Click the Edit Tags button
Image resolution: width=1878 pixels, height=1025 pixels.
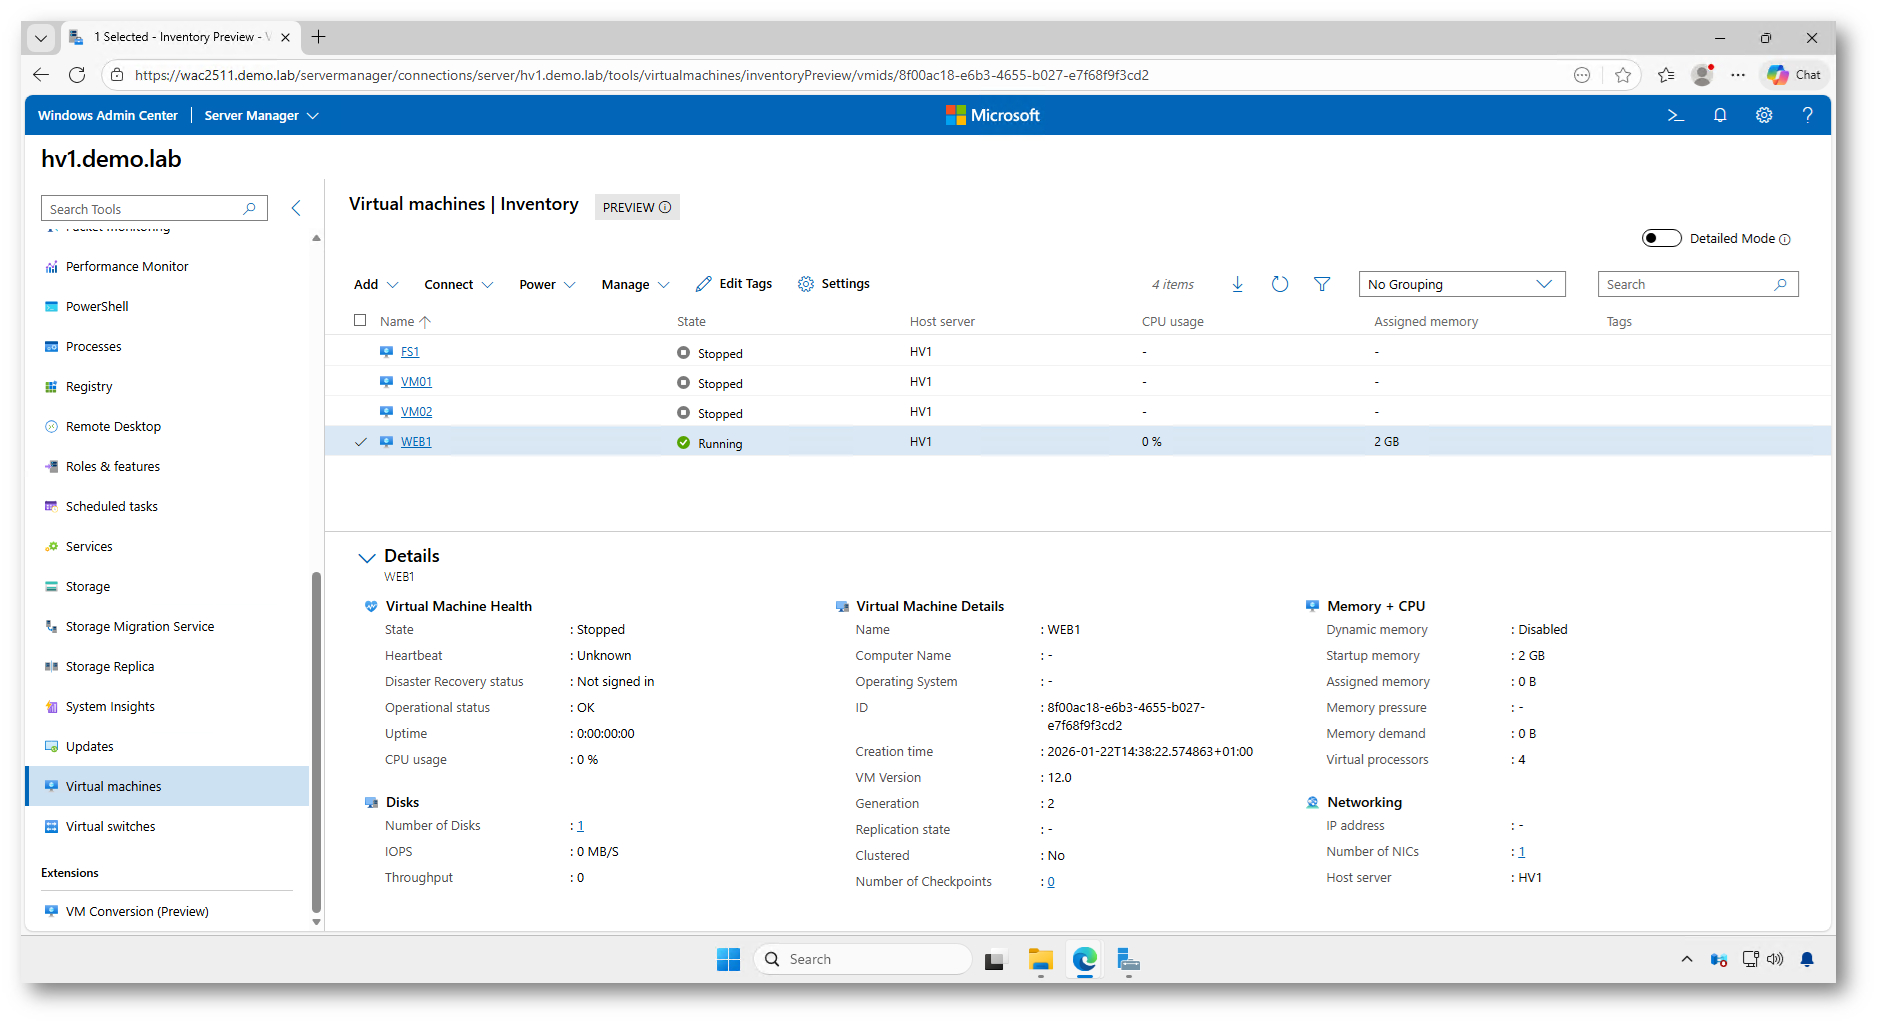click(x=734, y=284)
